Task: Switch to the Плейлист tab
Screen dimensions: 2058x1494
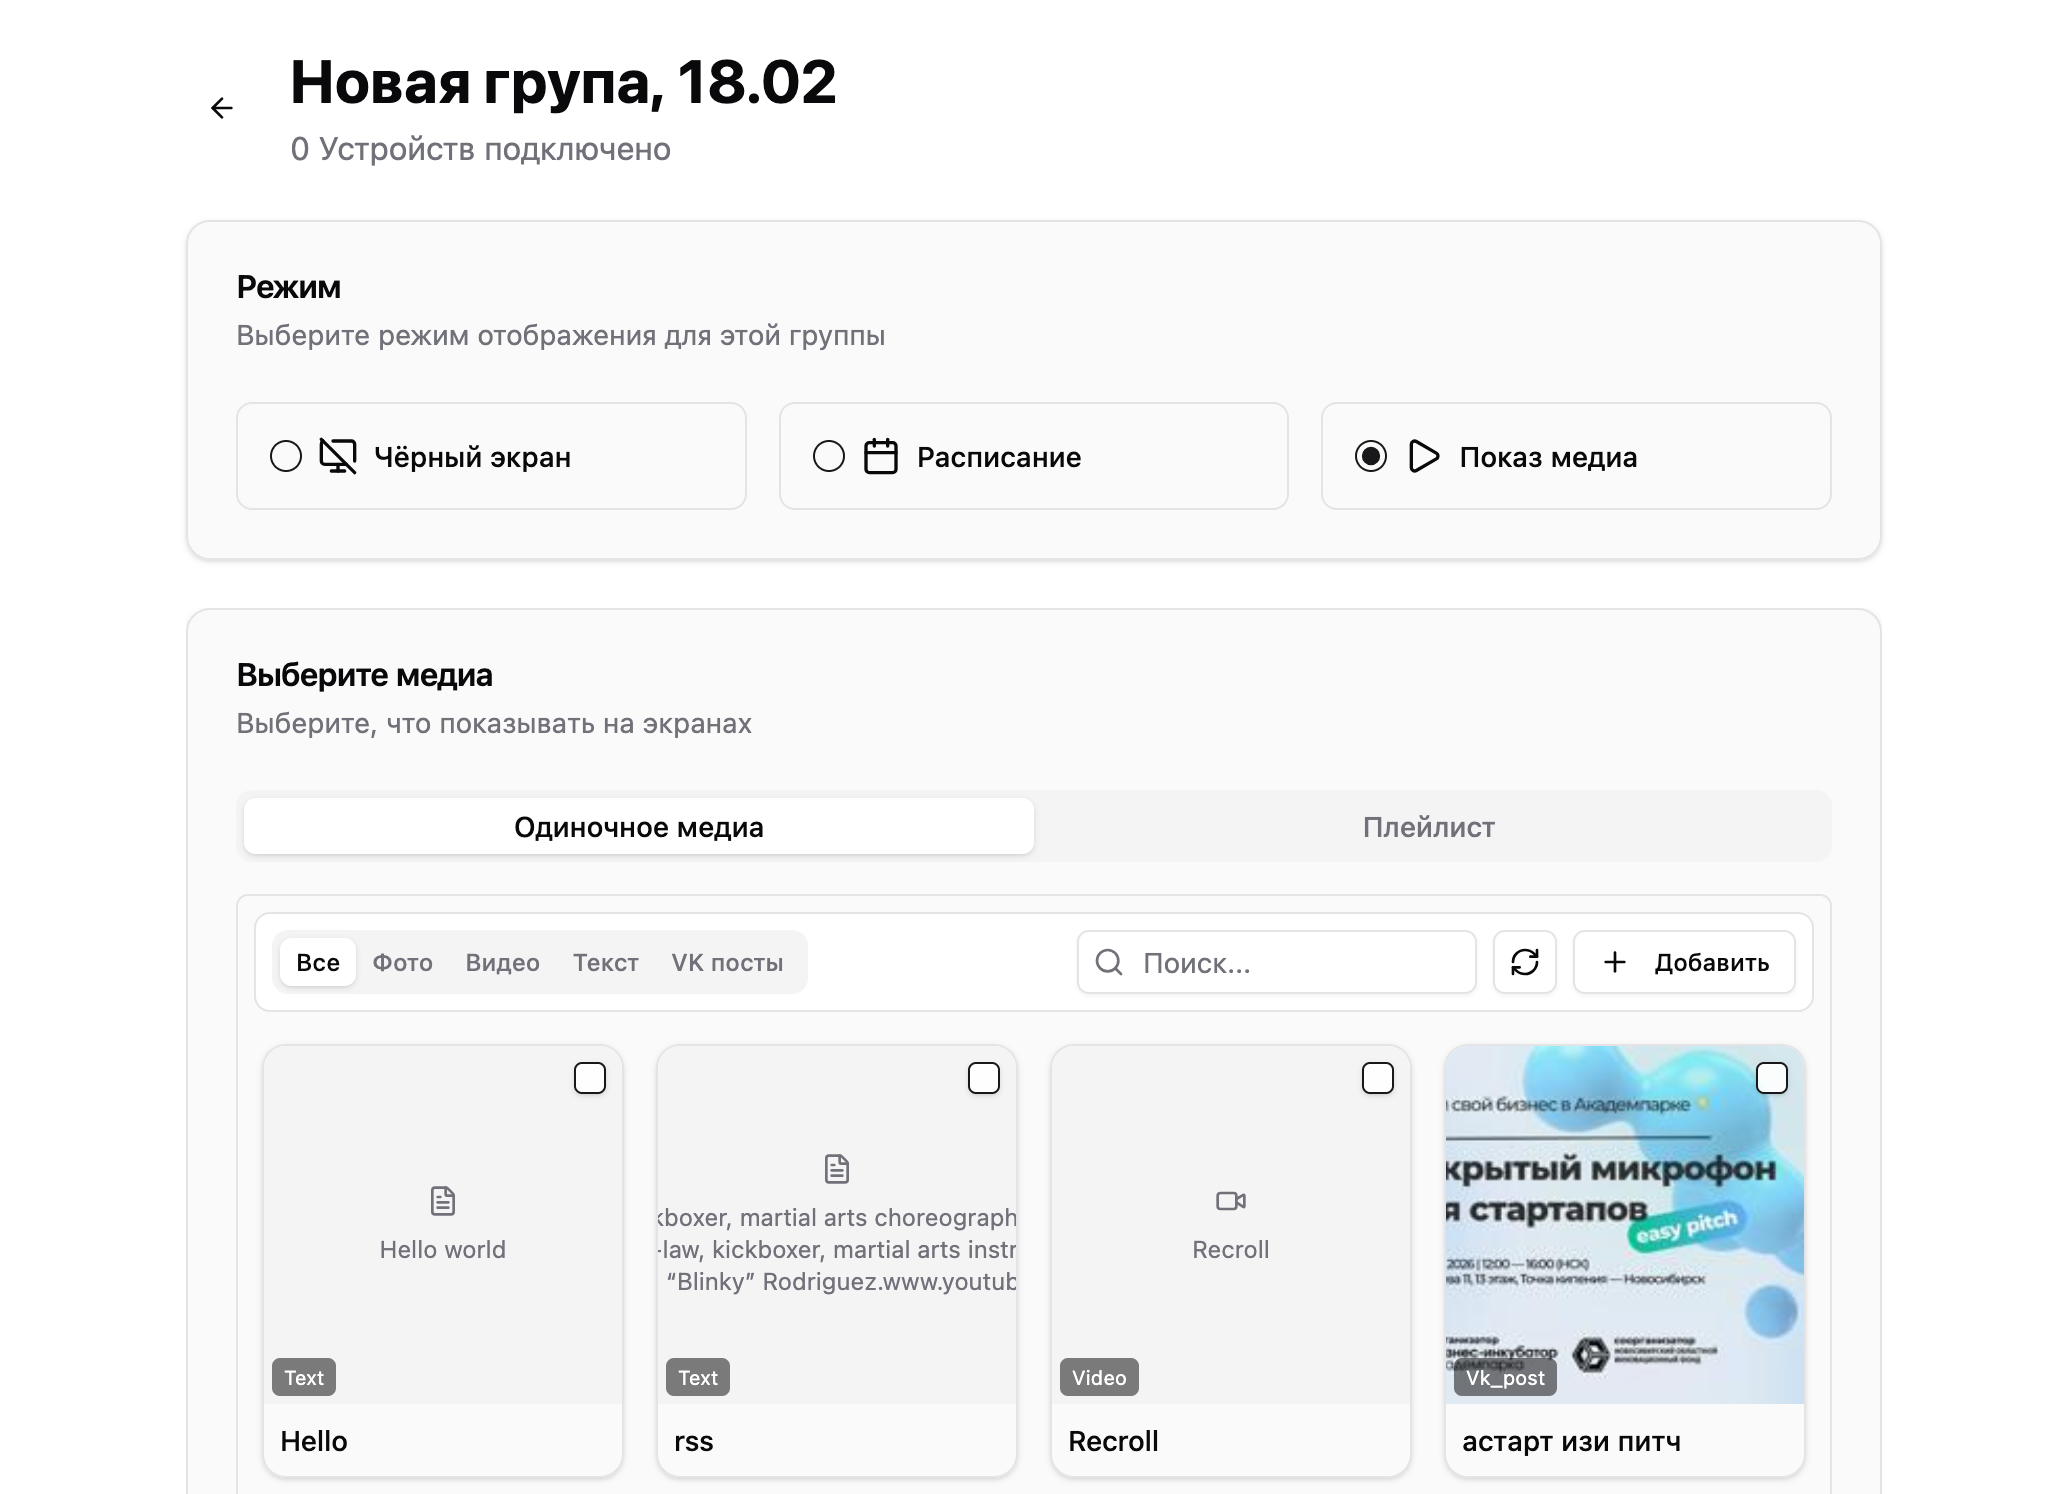Action: 1428,827
